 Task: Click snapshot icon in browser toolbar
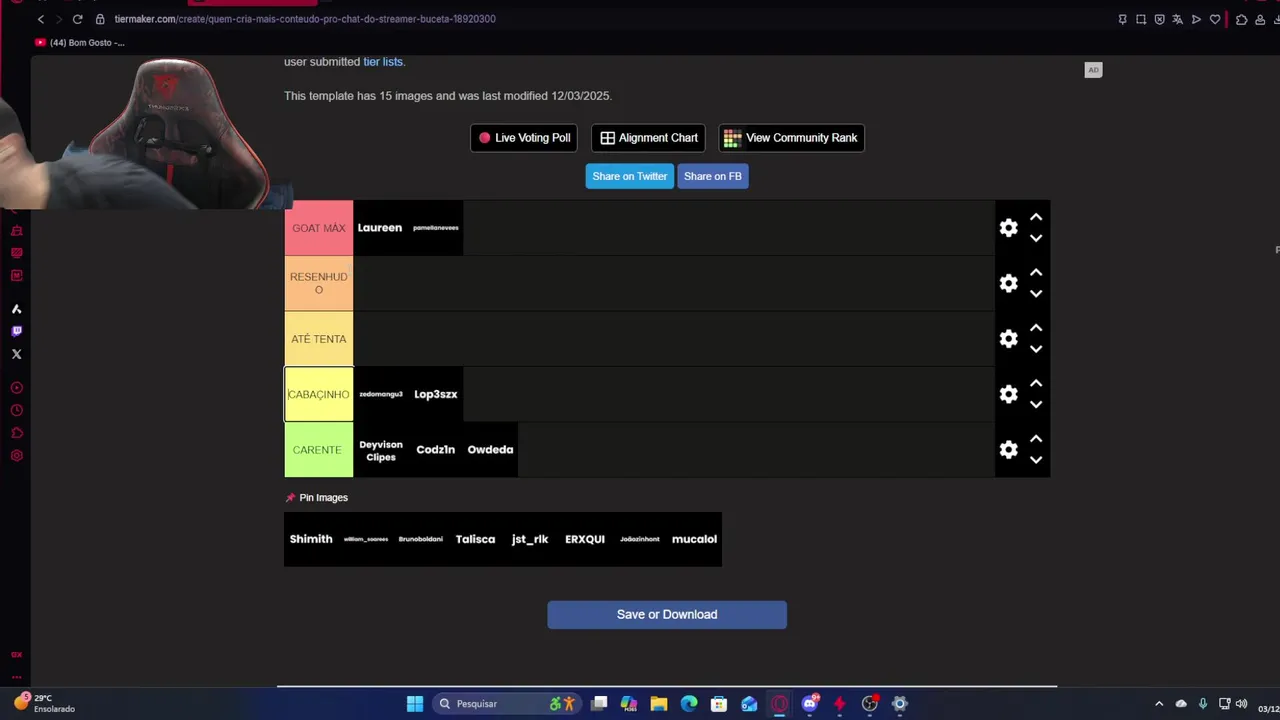[x=1141, y=19]
